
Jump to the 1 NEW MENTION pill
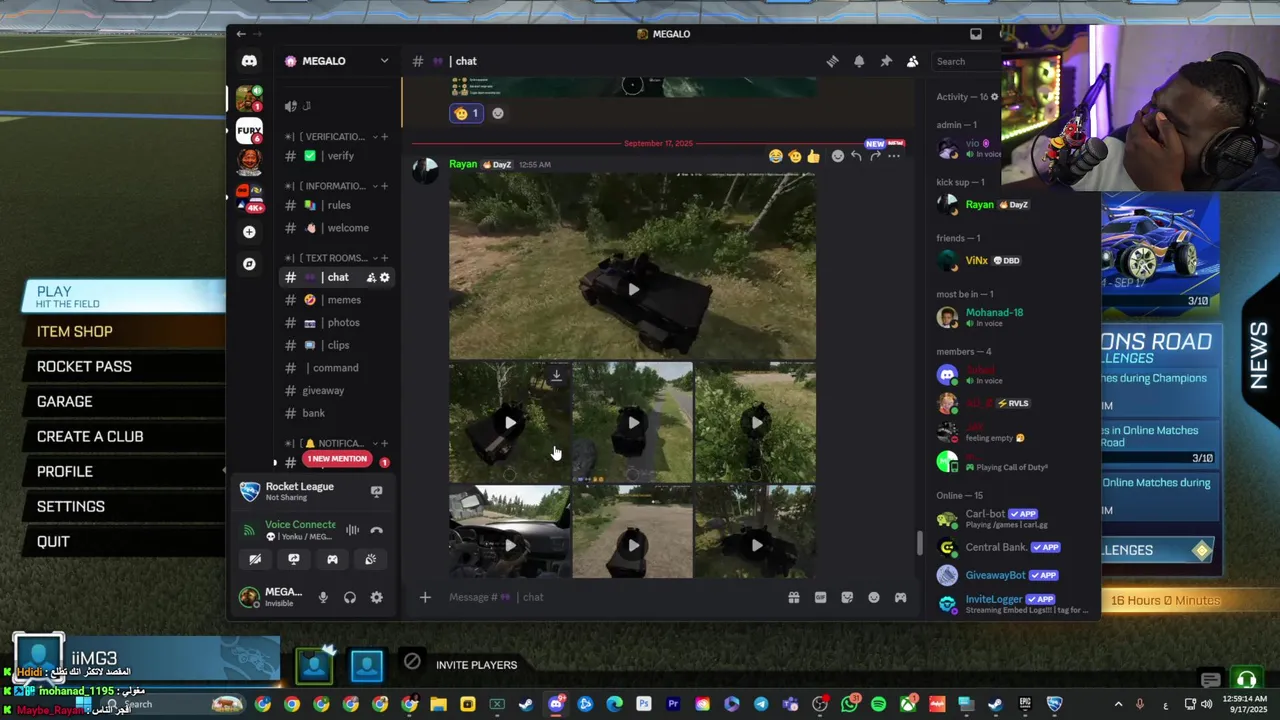point(337,459)
